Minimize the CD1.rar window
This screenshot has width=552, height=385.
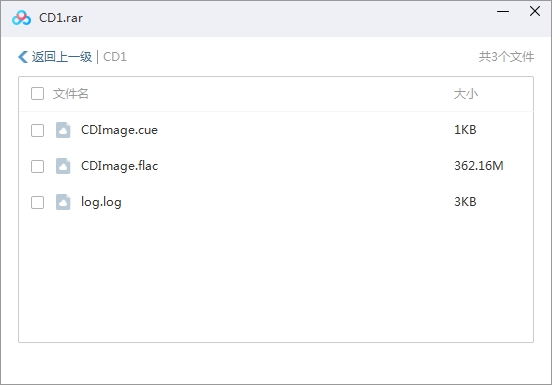click(x=503, y=12)
